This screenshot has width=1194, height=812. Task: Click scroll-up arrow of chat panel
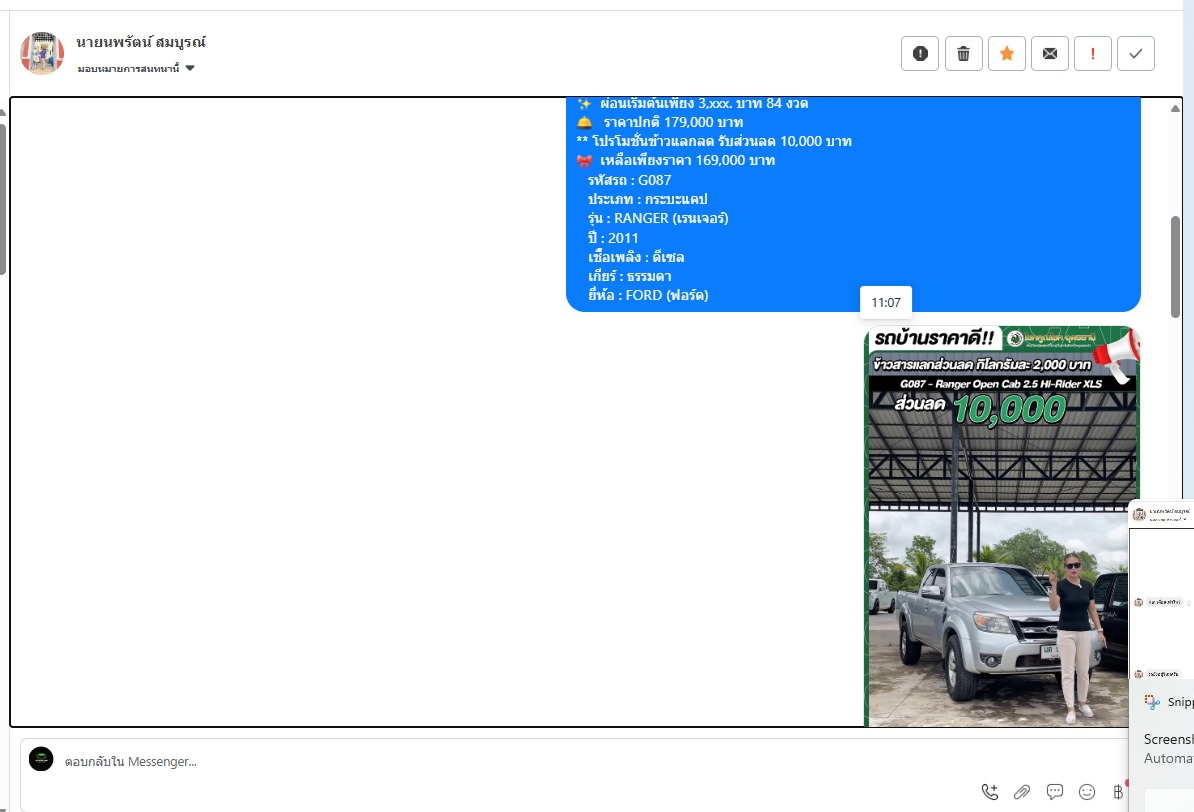click(1175, 108)
